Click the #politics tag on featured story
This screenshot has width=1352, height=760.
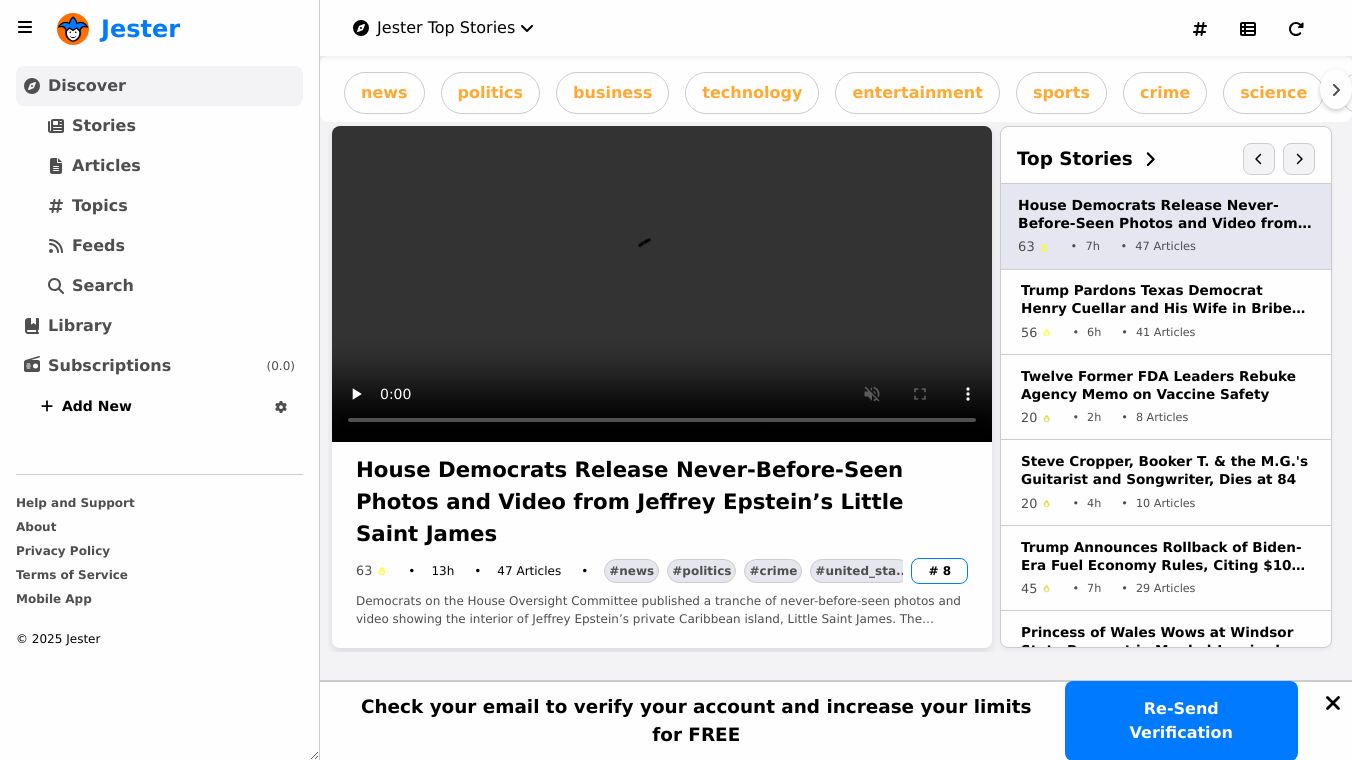[x=701, y=571]
